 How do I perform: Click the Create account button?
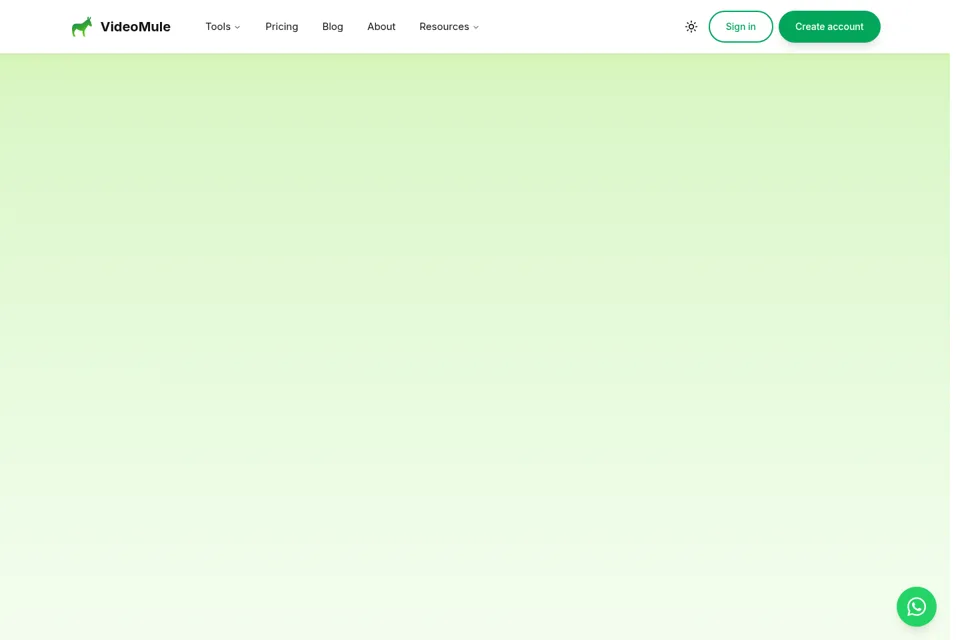829,26
